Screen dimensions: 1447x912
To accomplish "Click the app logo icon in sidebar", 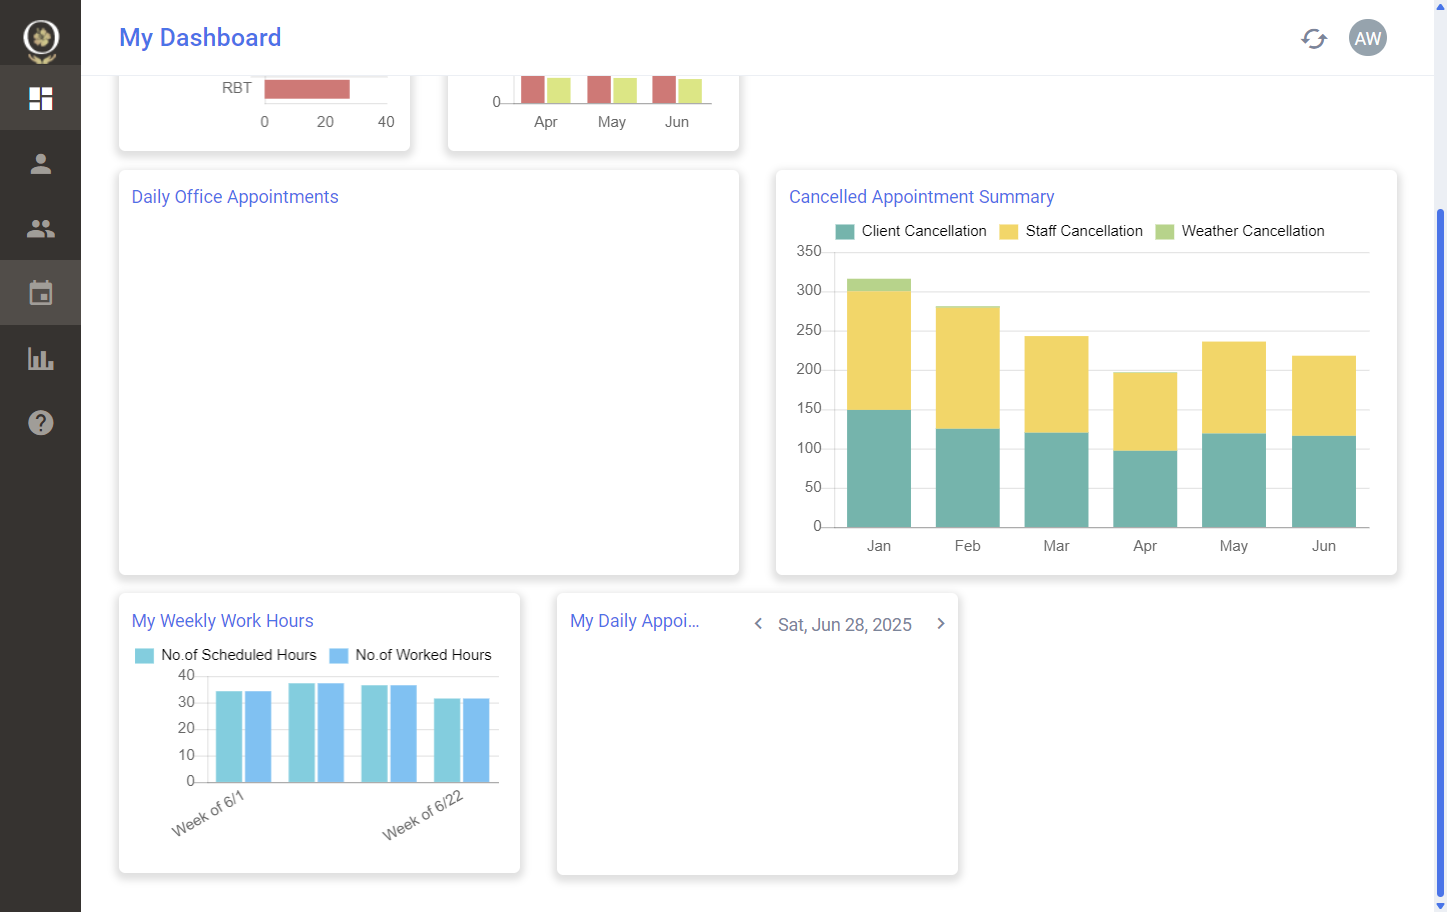I will [41, 40].
